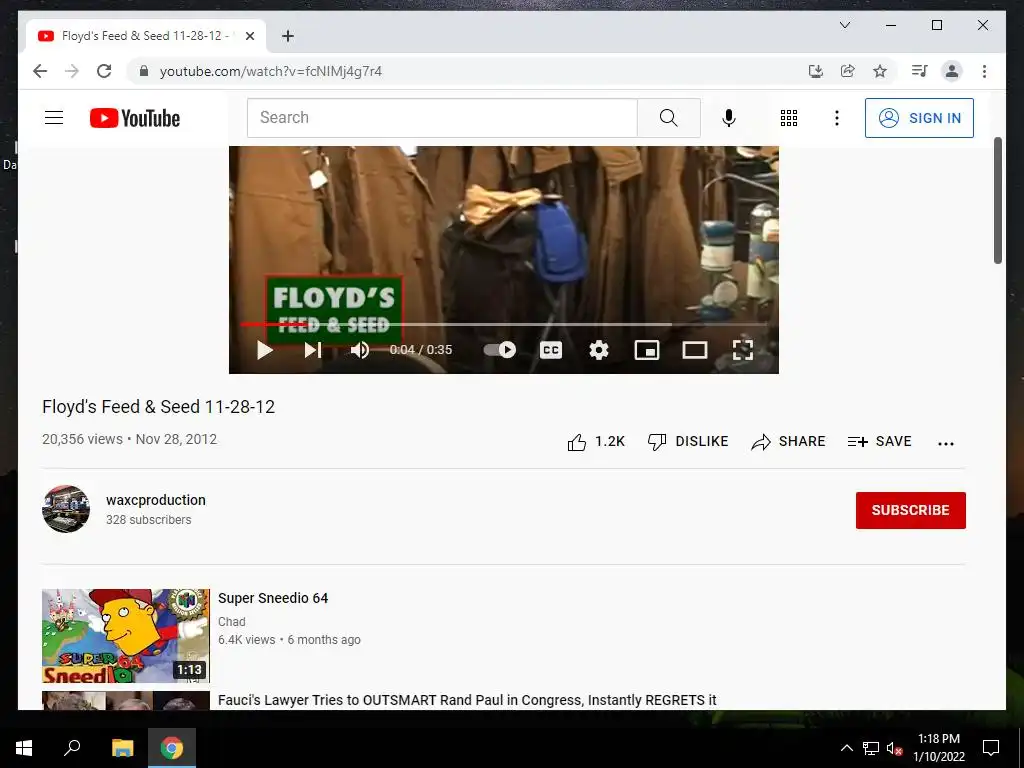Focus the YouTube search field
The width and height of the screenshot is (1024, 768).
tap(442, 118)
